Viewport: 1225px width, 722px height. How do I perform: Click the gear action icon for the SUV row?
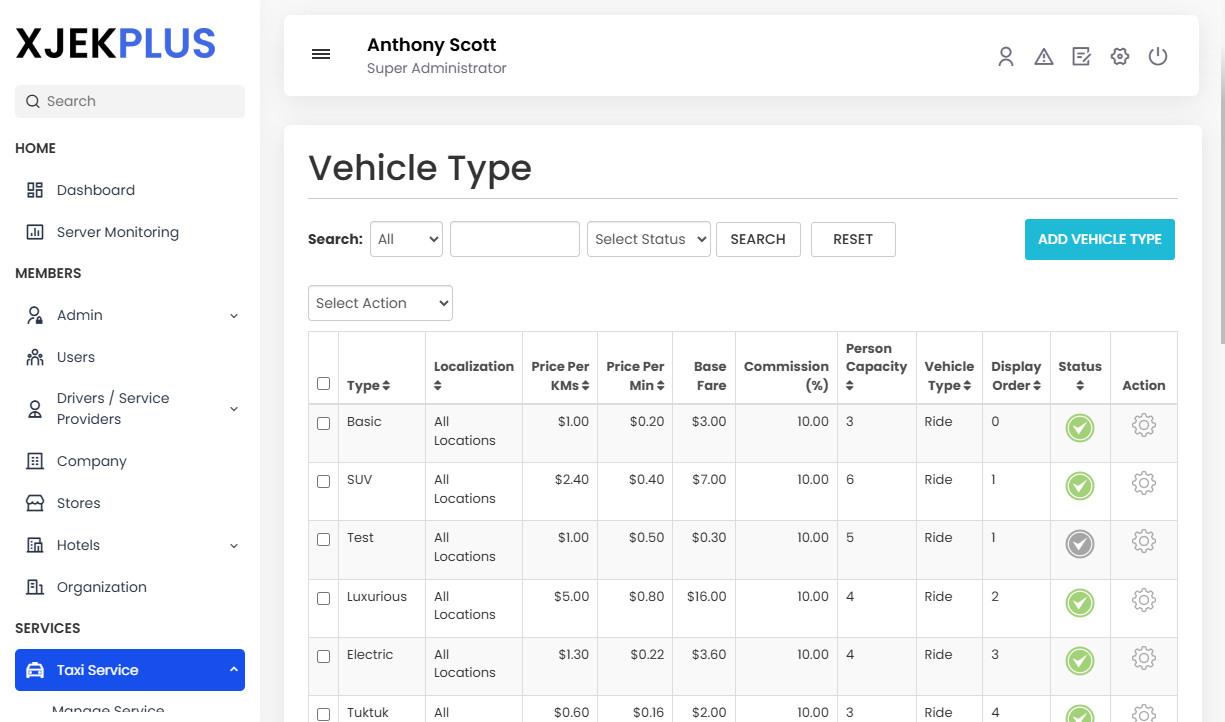1143,483
